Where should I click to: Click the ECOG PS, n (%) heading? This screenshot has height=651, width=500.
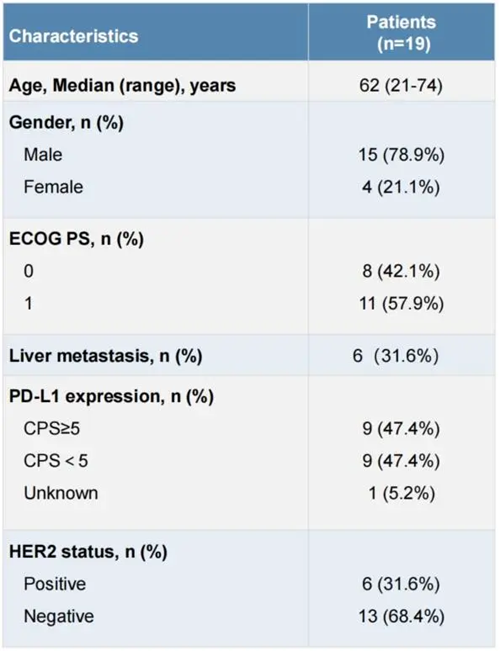coord(76,239)
